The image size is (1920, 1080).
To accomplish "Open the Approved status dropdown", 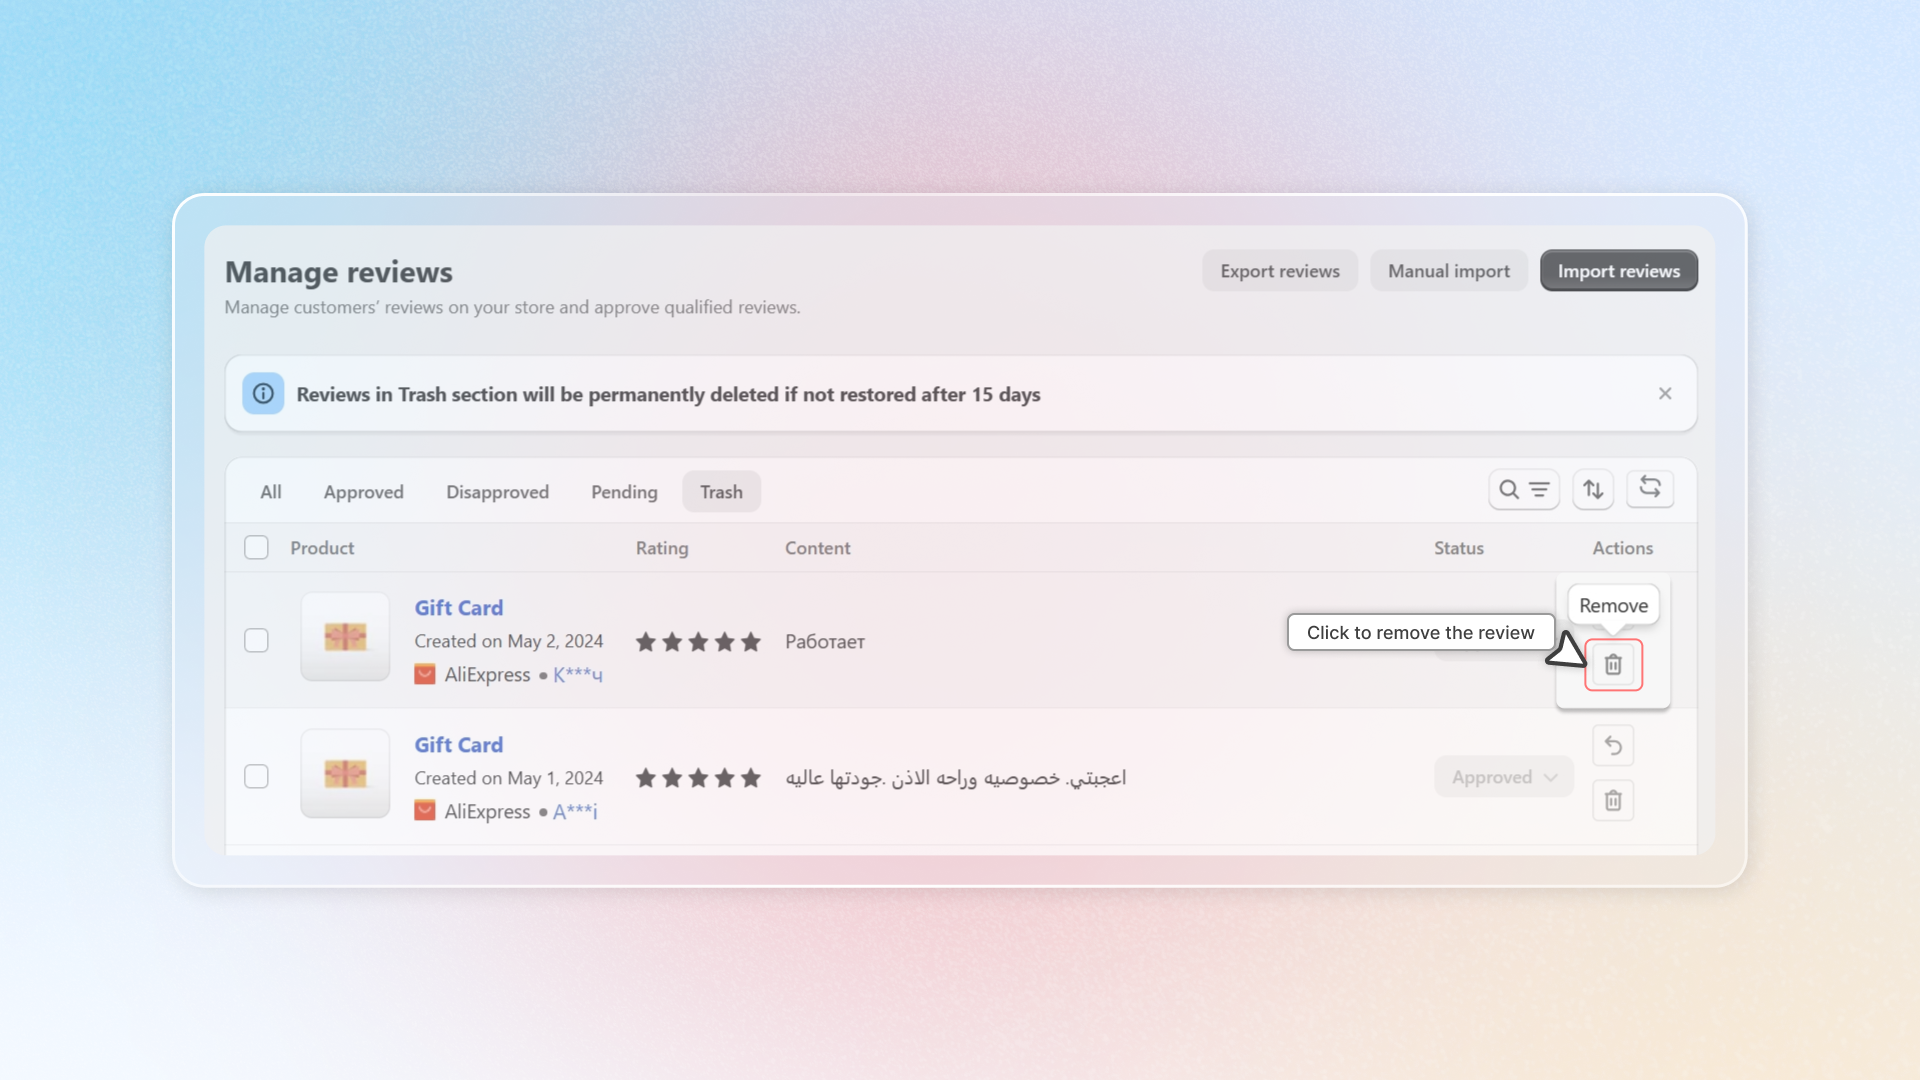I will click(1504, 777).
